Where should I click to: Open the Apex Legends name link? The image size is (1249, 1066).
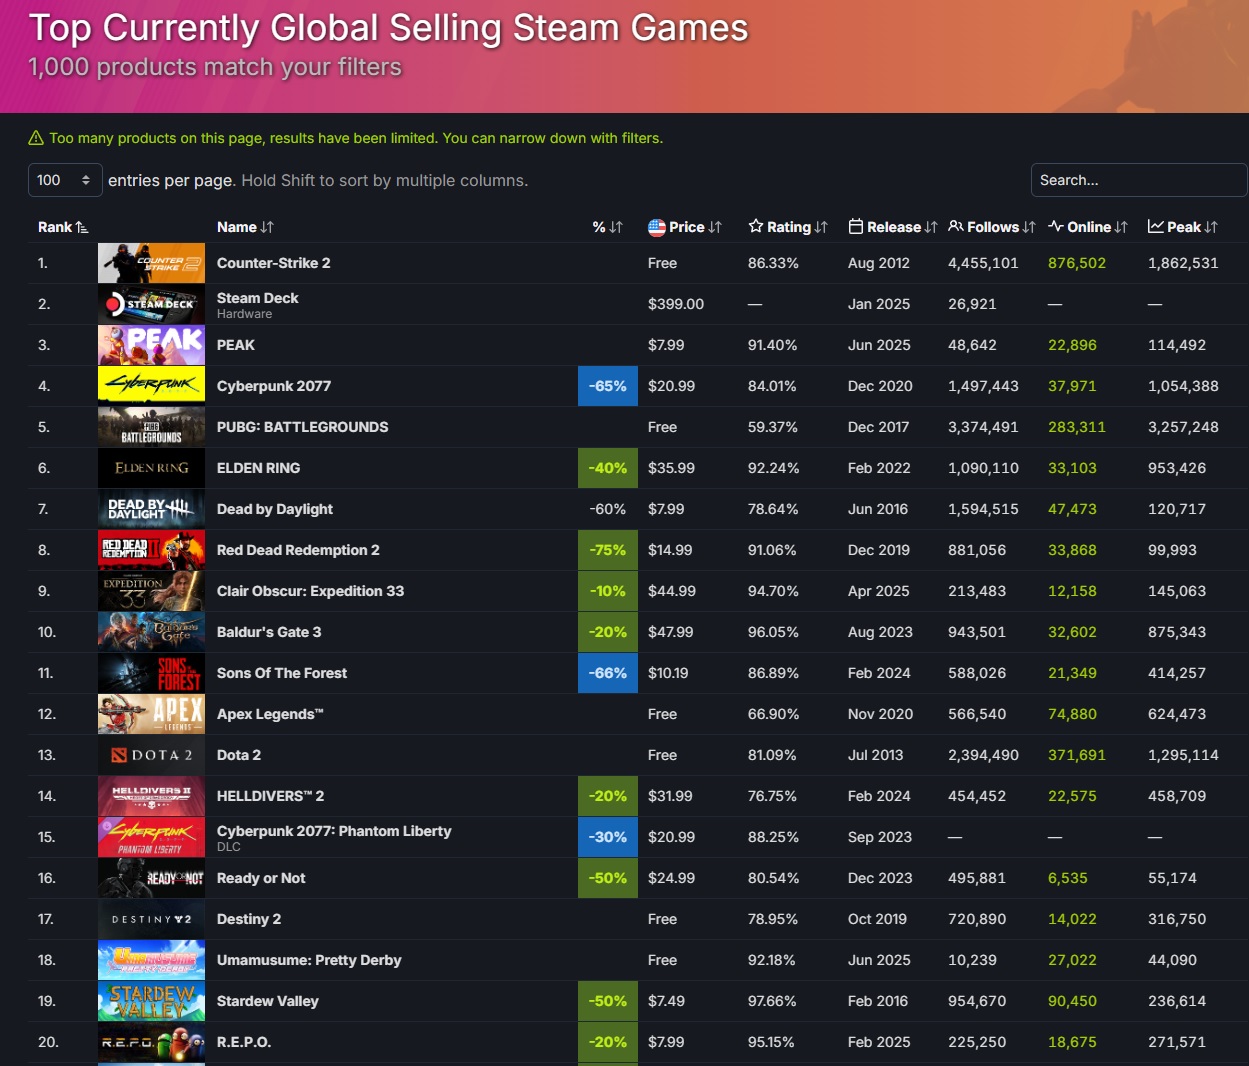coord(270,714)
